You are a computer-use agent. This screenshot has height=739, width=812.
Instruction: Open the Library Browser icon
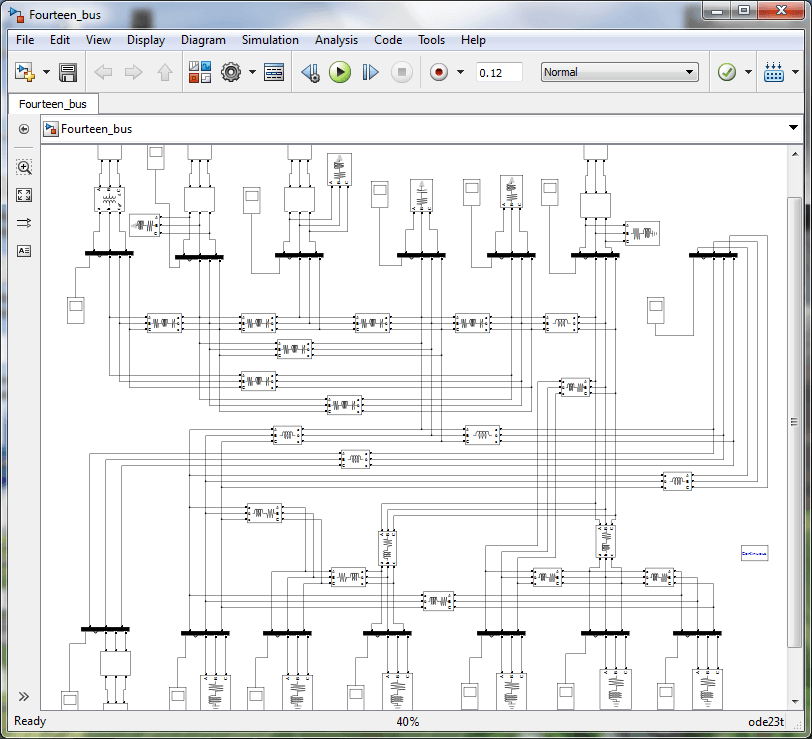click(200, 72)
